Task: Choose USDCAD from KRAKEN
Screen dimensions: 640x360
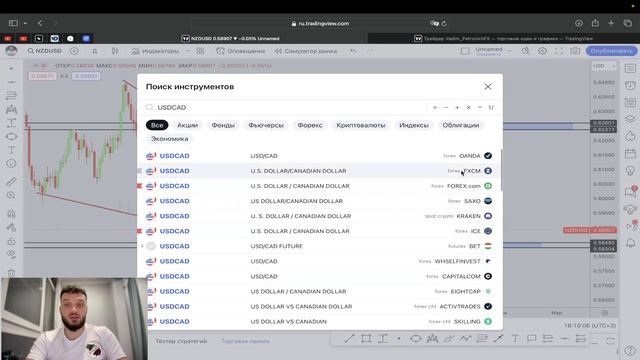Action: (x=319, y=216)
